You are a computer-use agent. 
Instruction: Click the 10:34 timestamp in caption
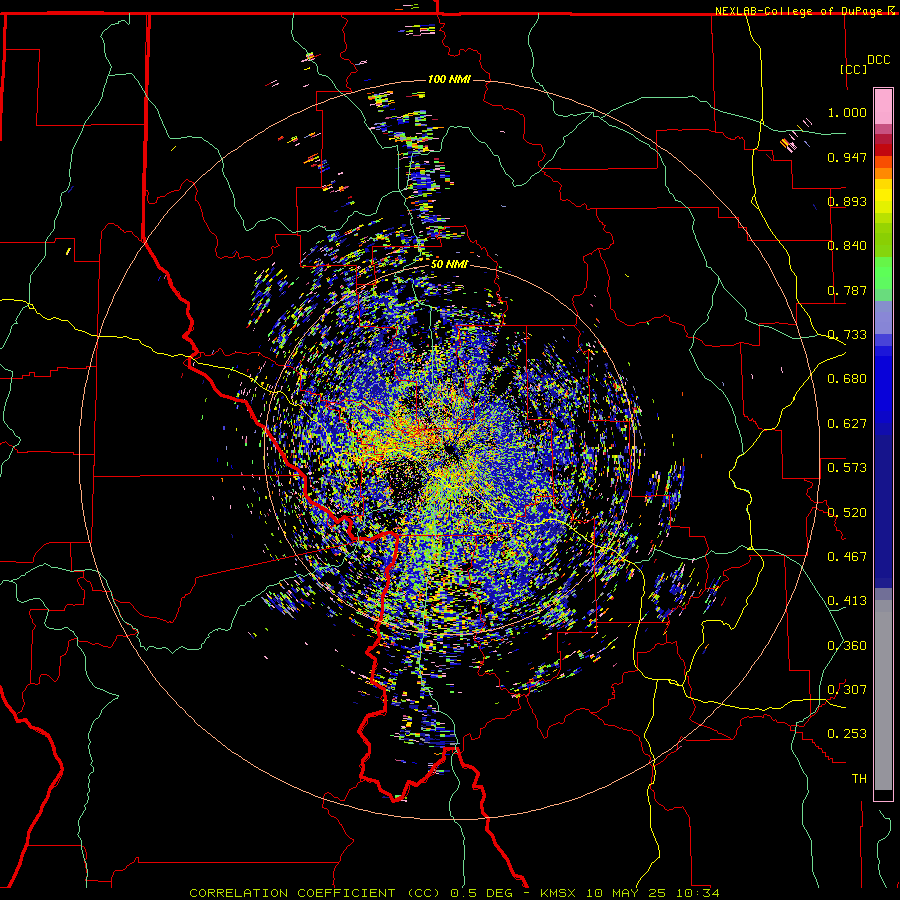click(x=696, y=893)
